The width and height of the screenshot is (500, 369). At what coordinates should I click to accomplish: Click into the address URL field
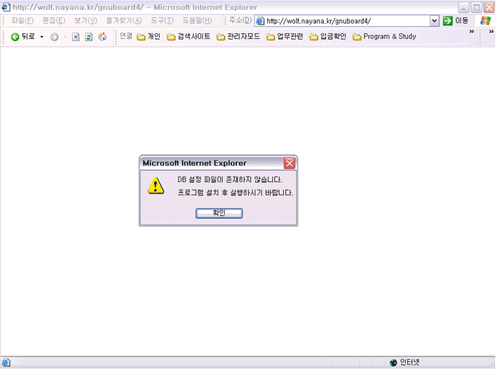(x=347, y=21)
